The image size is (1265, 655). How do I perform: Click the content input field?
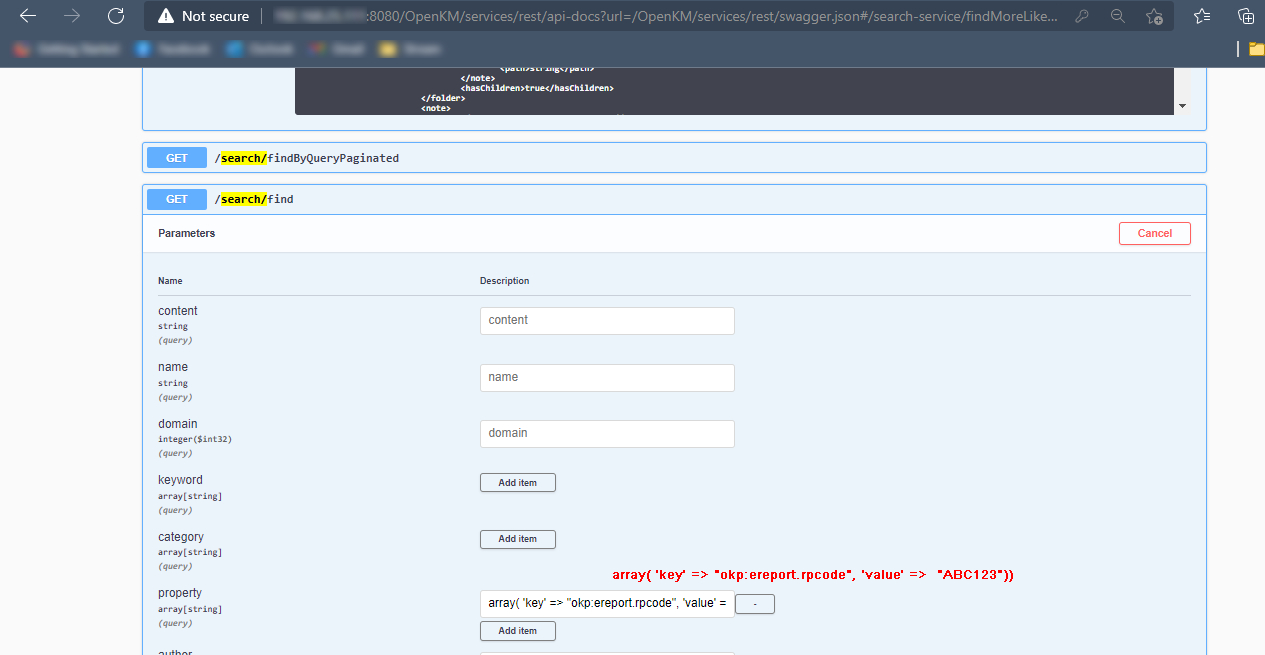[x=607, y=321]
